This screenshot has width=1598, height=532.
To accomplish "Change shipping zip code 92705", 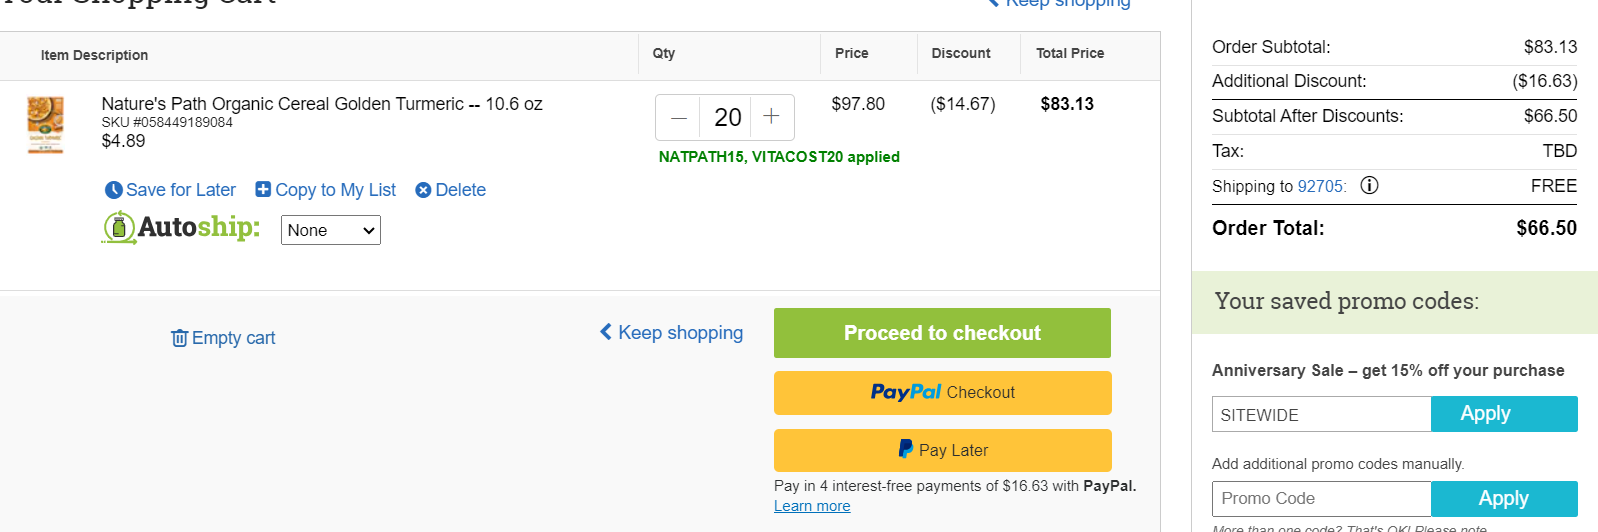I will [x=1321, y=186].
